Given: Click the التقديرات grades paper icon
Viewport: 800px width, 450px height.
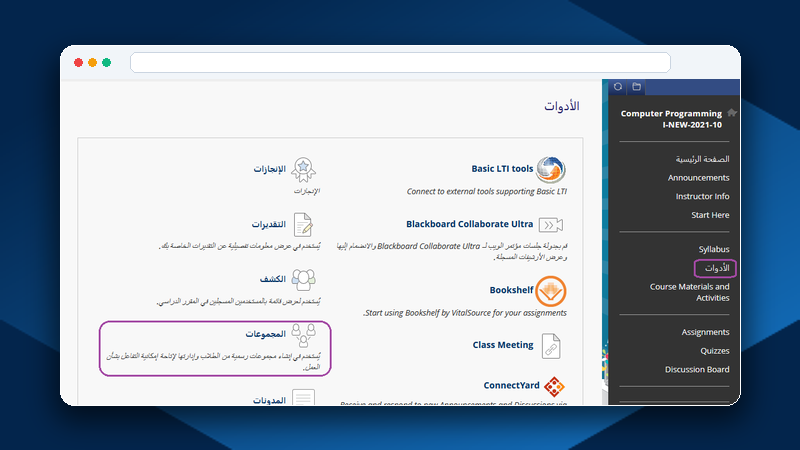Looking at the screenshot, I should [303, 225].
